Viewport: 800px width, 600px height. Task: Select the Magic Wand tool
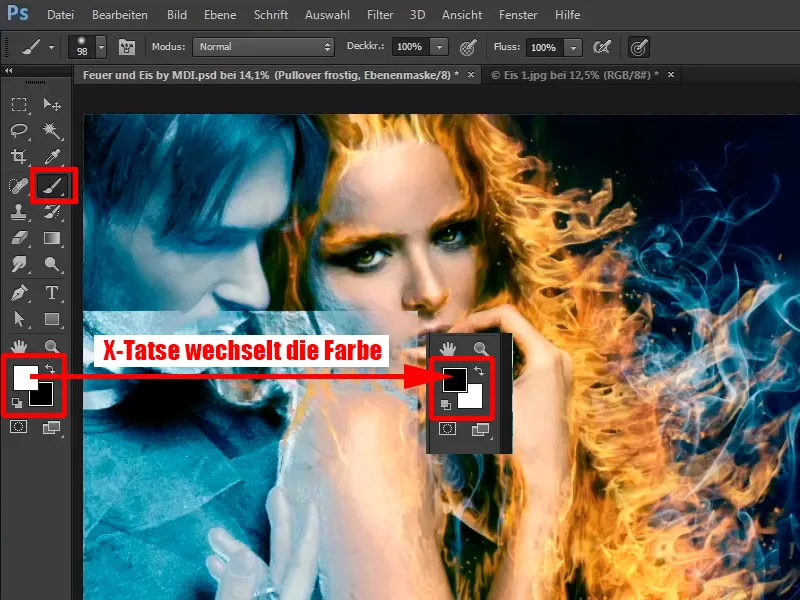tap(52, 131)
